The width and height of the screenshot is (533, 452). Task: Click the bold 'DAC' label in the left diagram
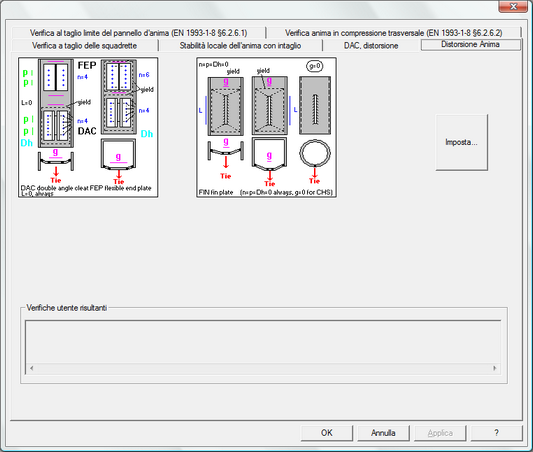click(x=87, y=131)
